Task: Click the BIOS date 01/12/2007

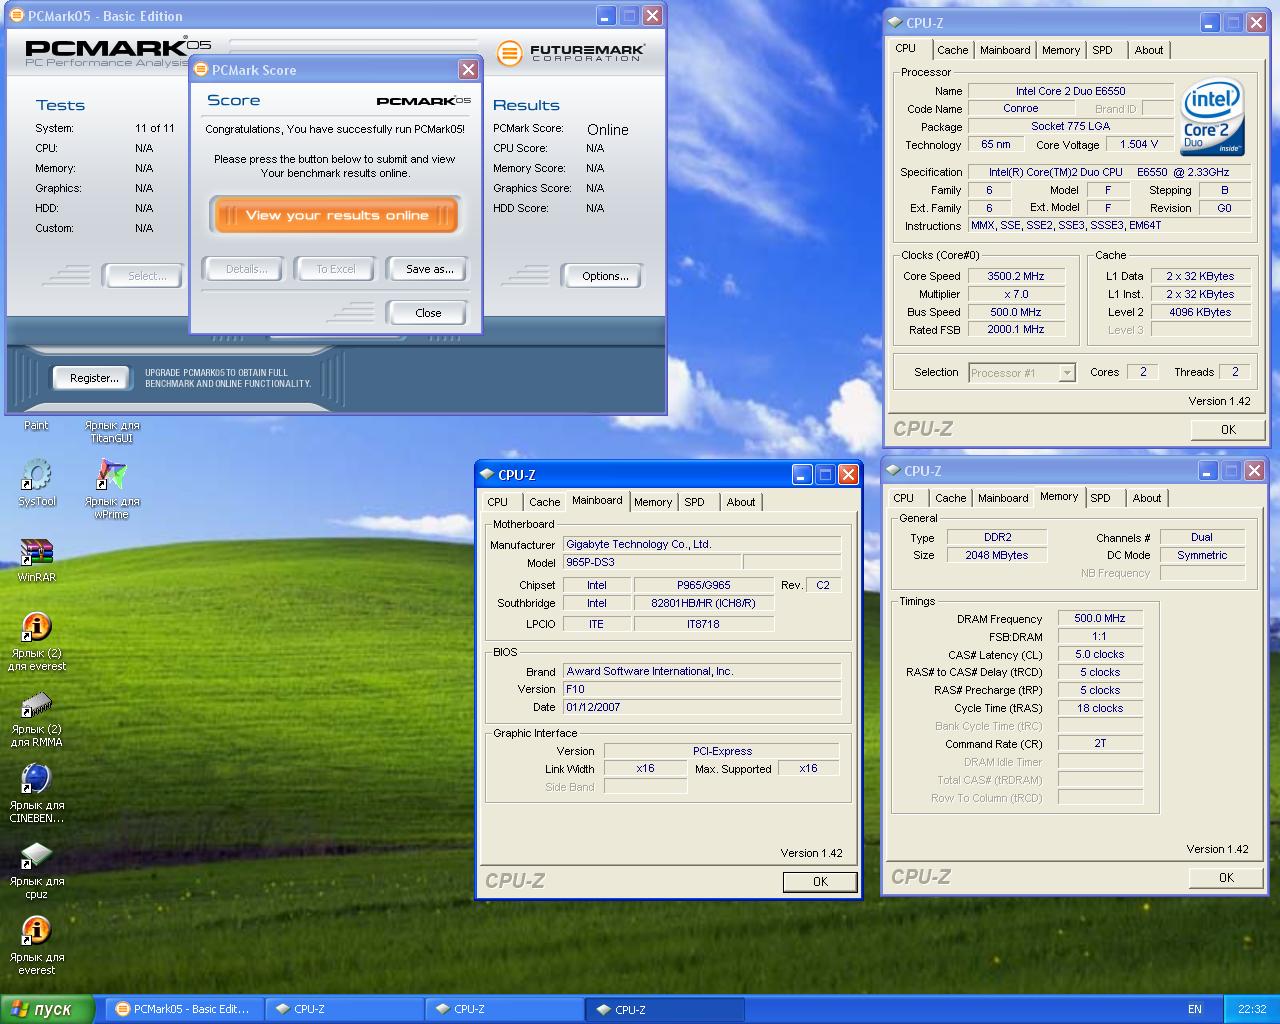Action: coord(702,707)
